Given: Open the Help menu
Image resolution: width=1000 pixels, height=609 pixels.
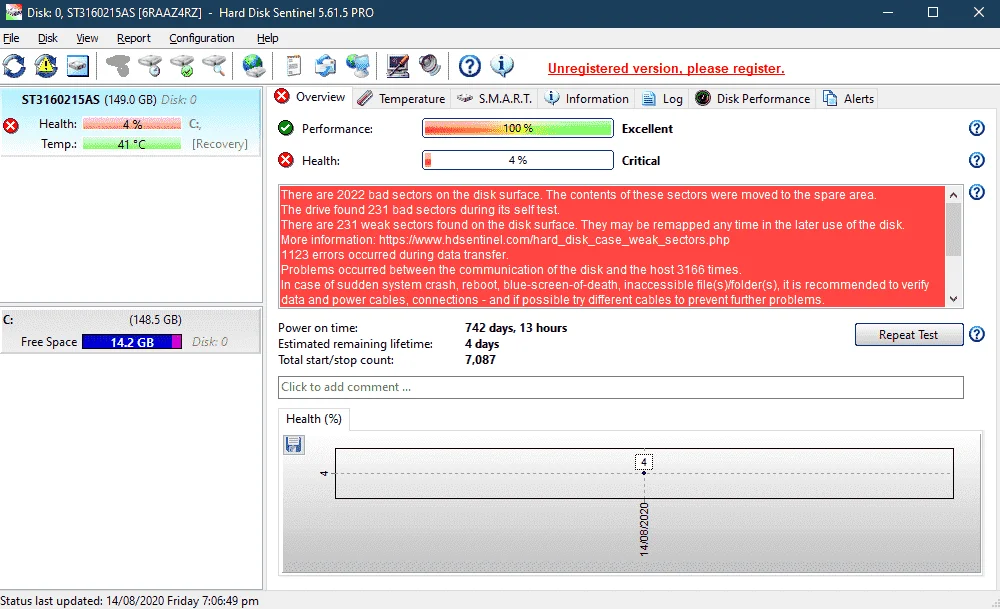Looking at the screenshot, I should [x=268, y=38].
